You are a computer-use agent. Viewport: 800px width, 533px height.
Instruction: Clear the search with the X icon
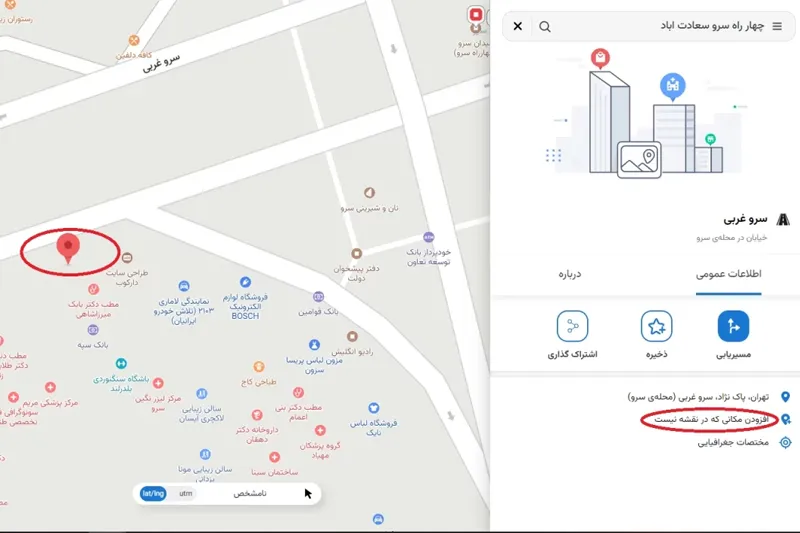click(518, 26)
